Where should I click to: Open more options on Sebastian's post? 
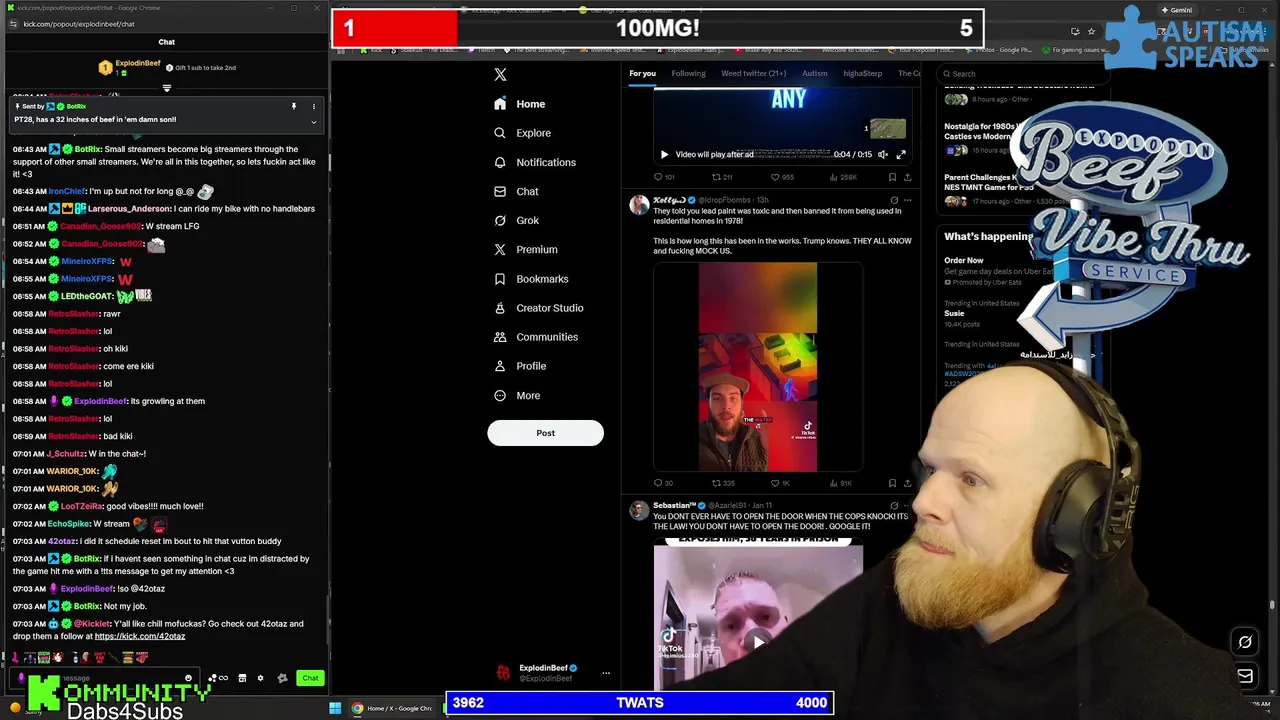pyautogui.click(x=907, y=506)
